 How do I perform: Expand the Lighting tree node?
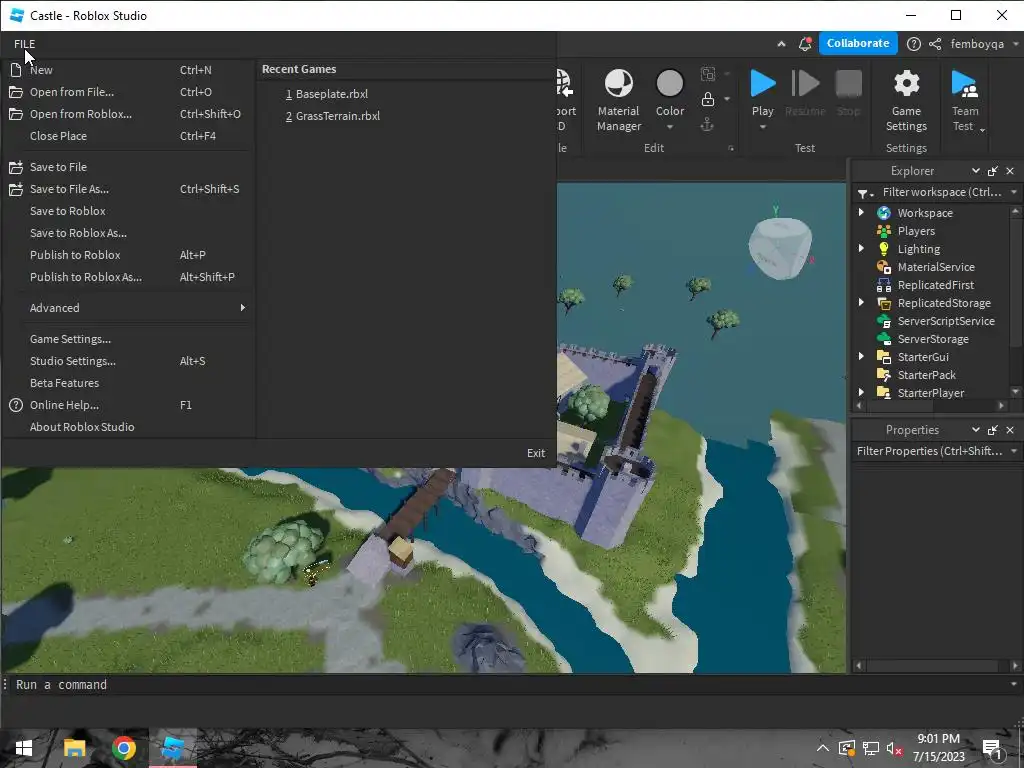coord(861,248)
